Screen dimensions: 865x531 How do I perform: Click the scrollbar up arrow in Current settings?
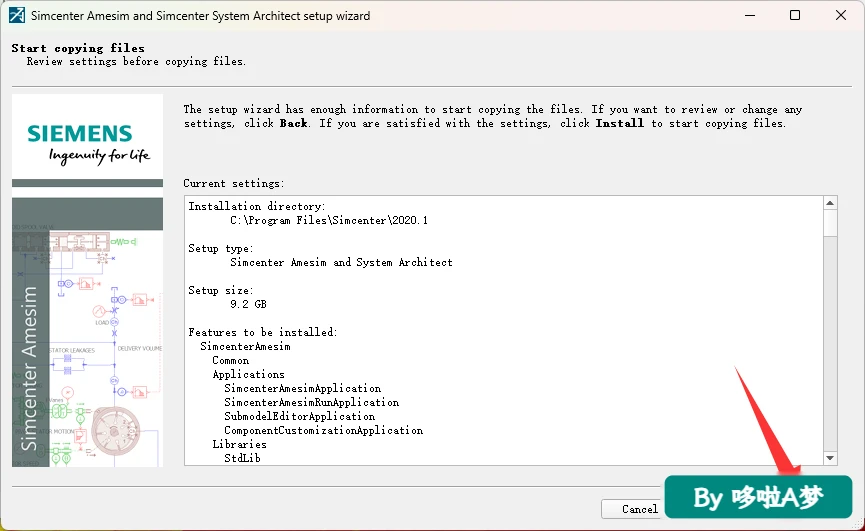tap(830, 203)
